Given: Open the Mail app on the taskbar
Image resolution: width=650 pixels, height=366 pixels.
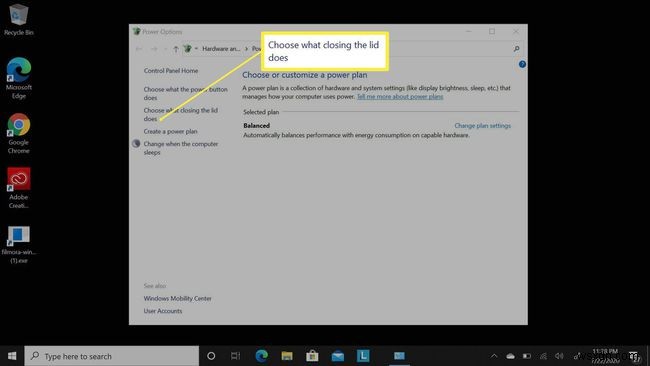Looking at the screenshot, I should (x=338, y=356).
